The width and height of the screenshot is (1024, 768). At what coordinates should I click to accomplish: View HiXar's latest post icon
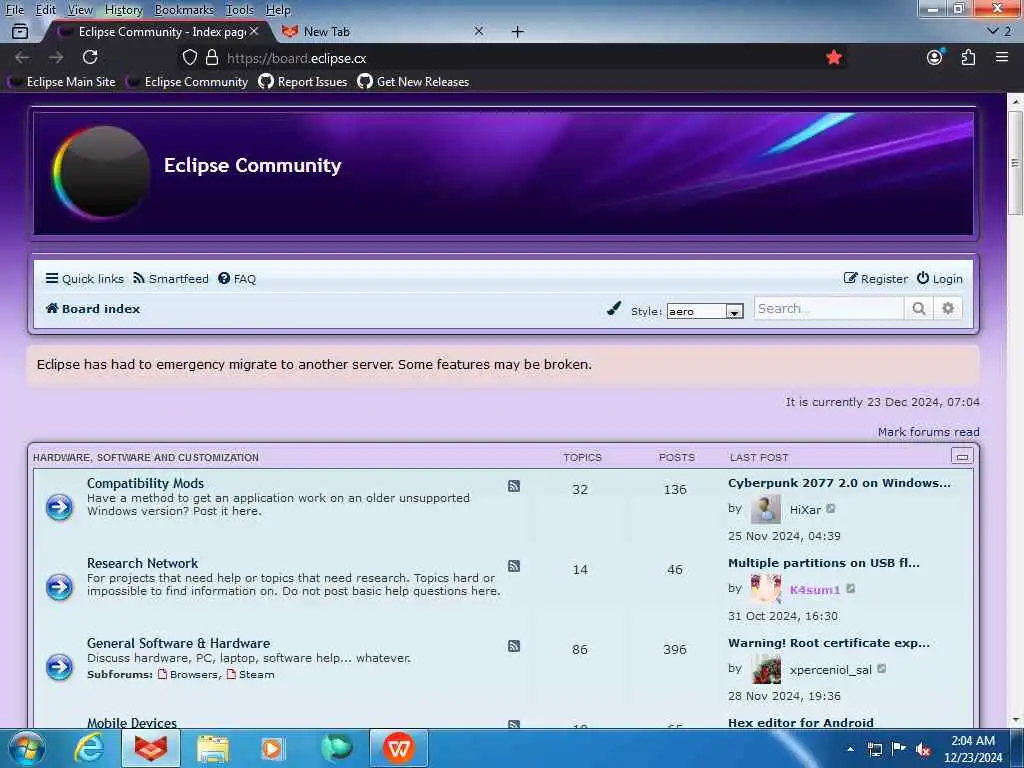(831, 509)
